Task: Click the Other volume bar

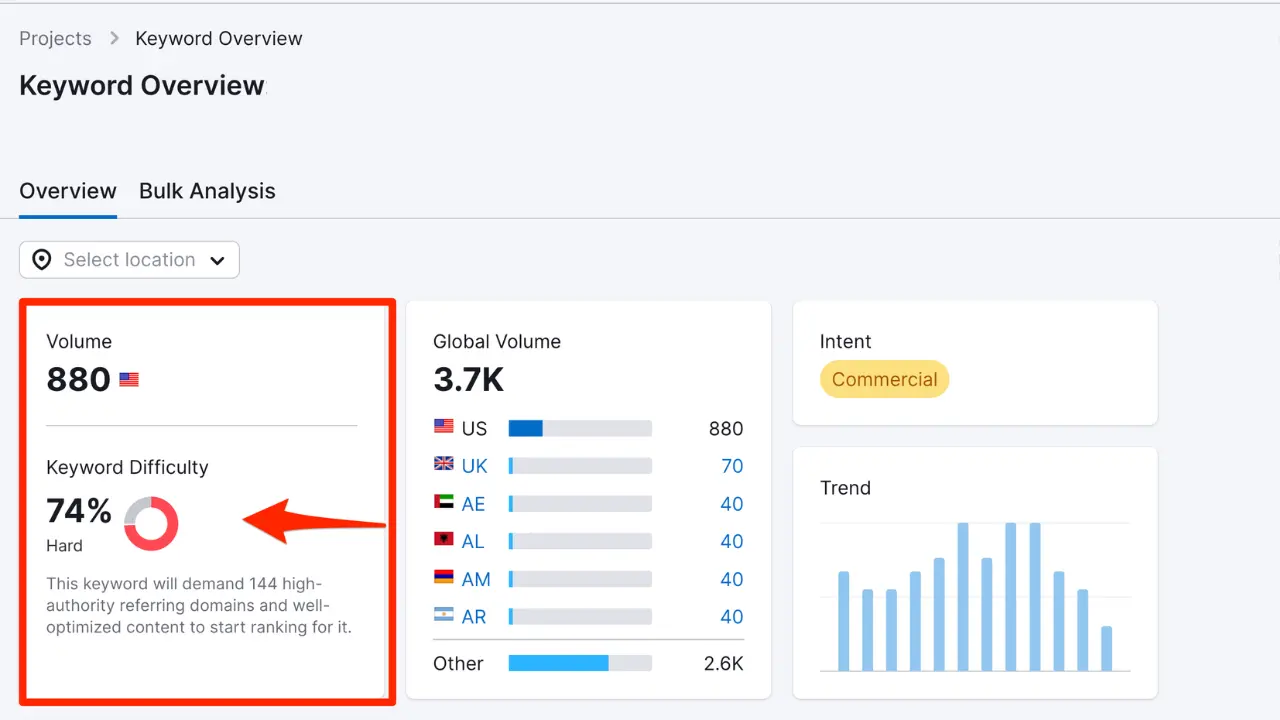Action: [579, 662]
